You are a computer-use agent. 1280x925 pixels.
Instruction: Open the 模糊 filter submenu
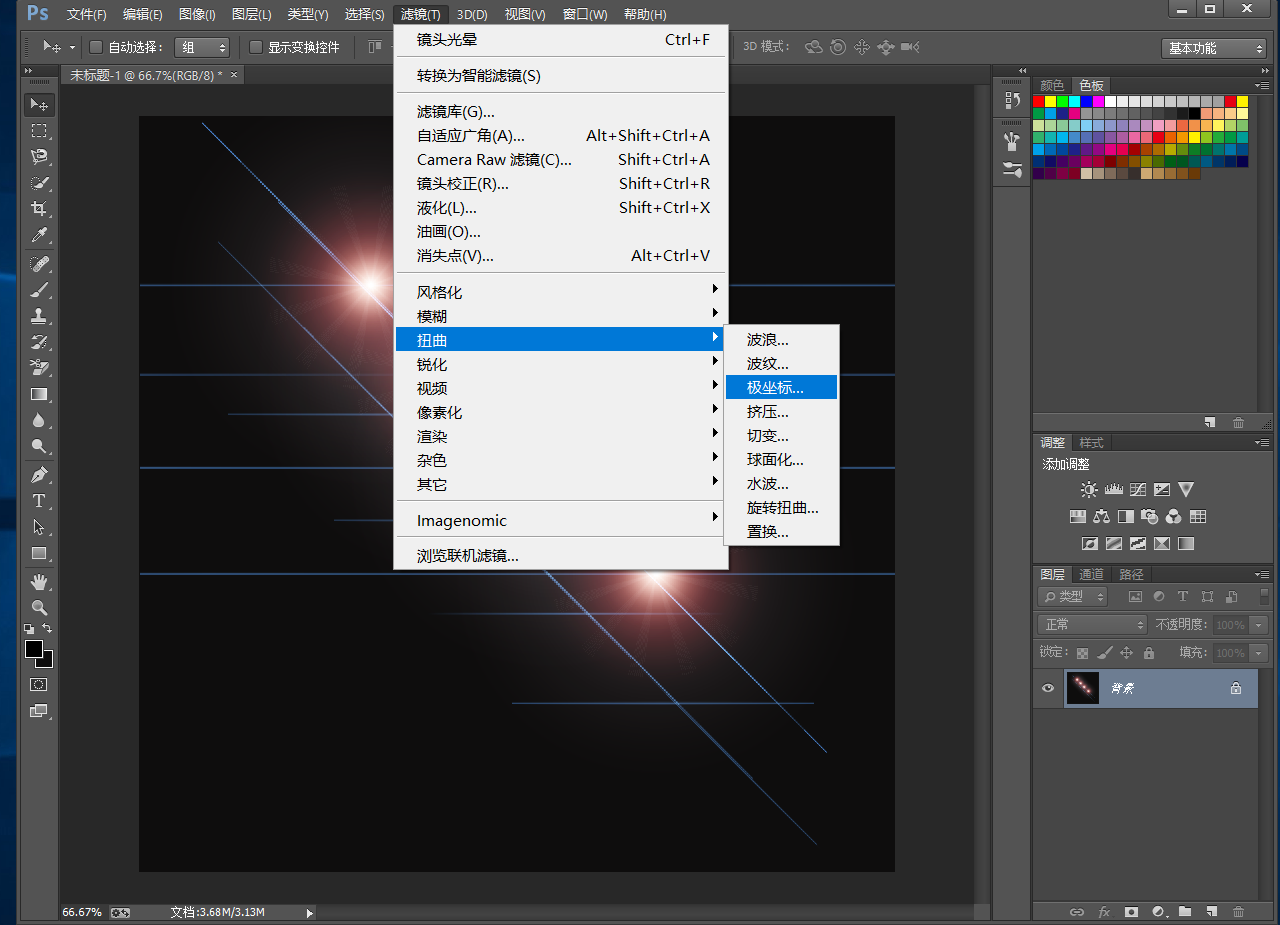(x=561, y=316)
